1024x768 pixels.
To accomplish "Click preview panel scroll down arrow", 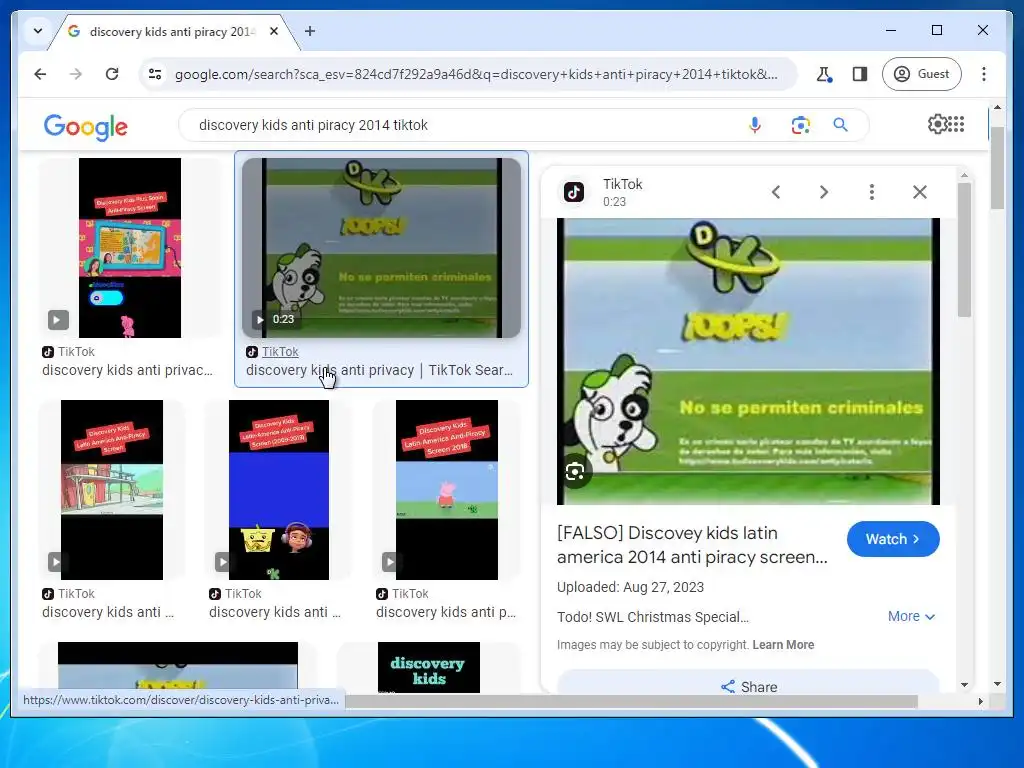I will point(965,685).
